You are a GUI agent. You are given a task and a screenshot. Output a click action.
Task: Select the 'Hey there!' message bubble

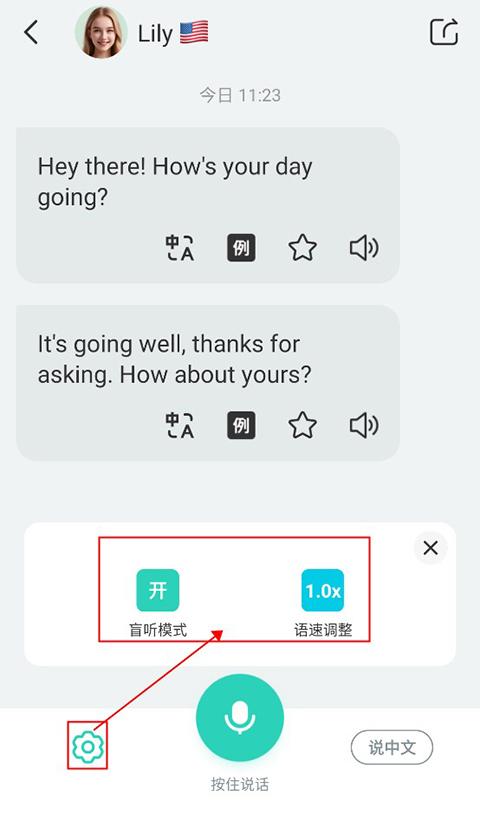208,205
